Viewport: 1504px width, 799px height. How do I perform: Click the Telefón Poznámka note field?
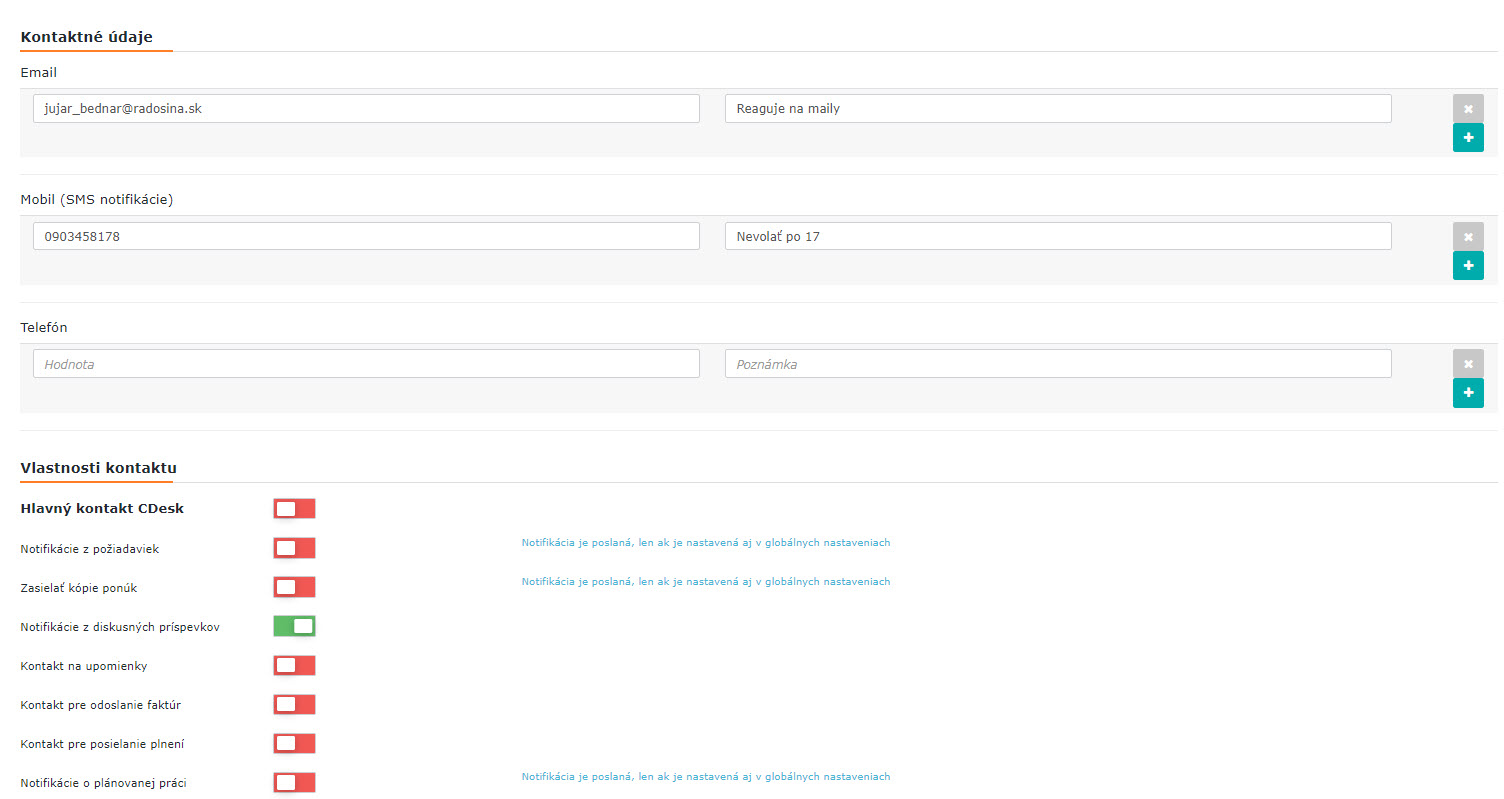tap(1057, 364)
